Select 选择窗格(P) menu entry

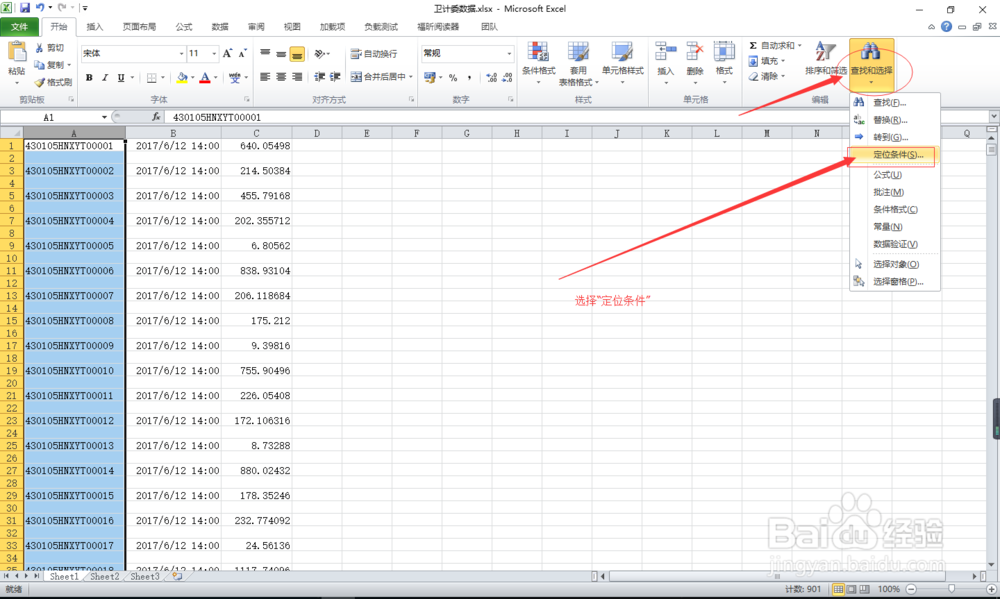(894, 281)
